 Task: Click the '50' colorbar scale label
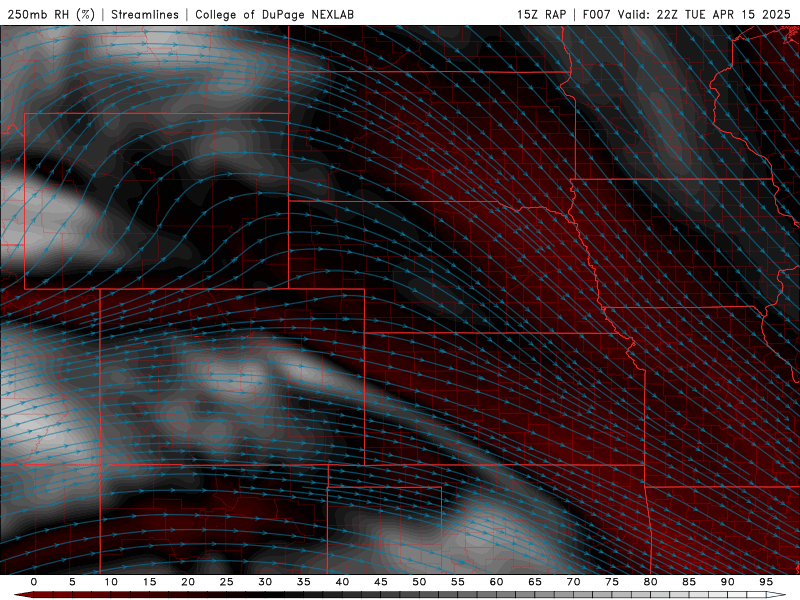click(x=419, y=582)
